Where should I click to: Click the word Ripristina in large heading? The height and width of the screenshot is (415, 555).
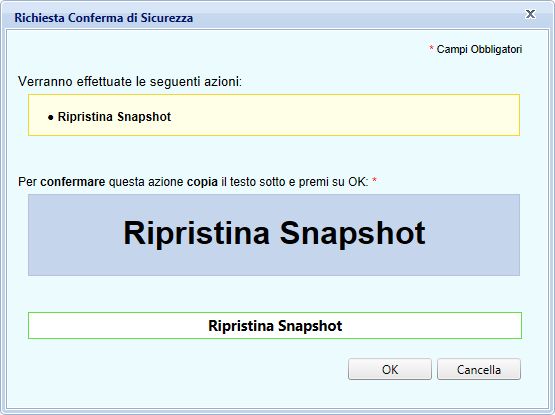tap(196, 234)
